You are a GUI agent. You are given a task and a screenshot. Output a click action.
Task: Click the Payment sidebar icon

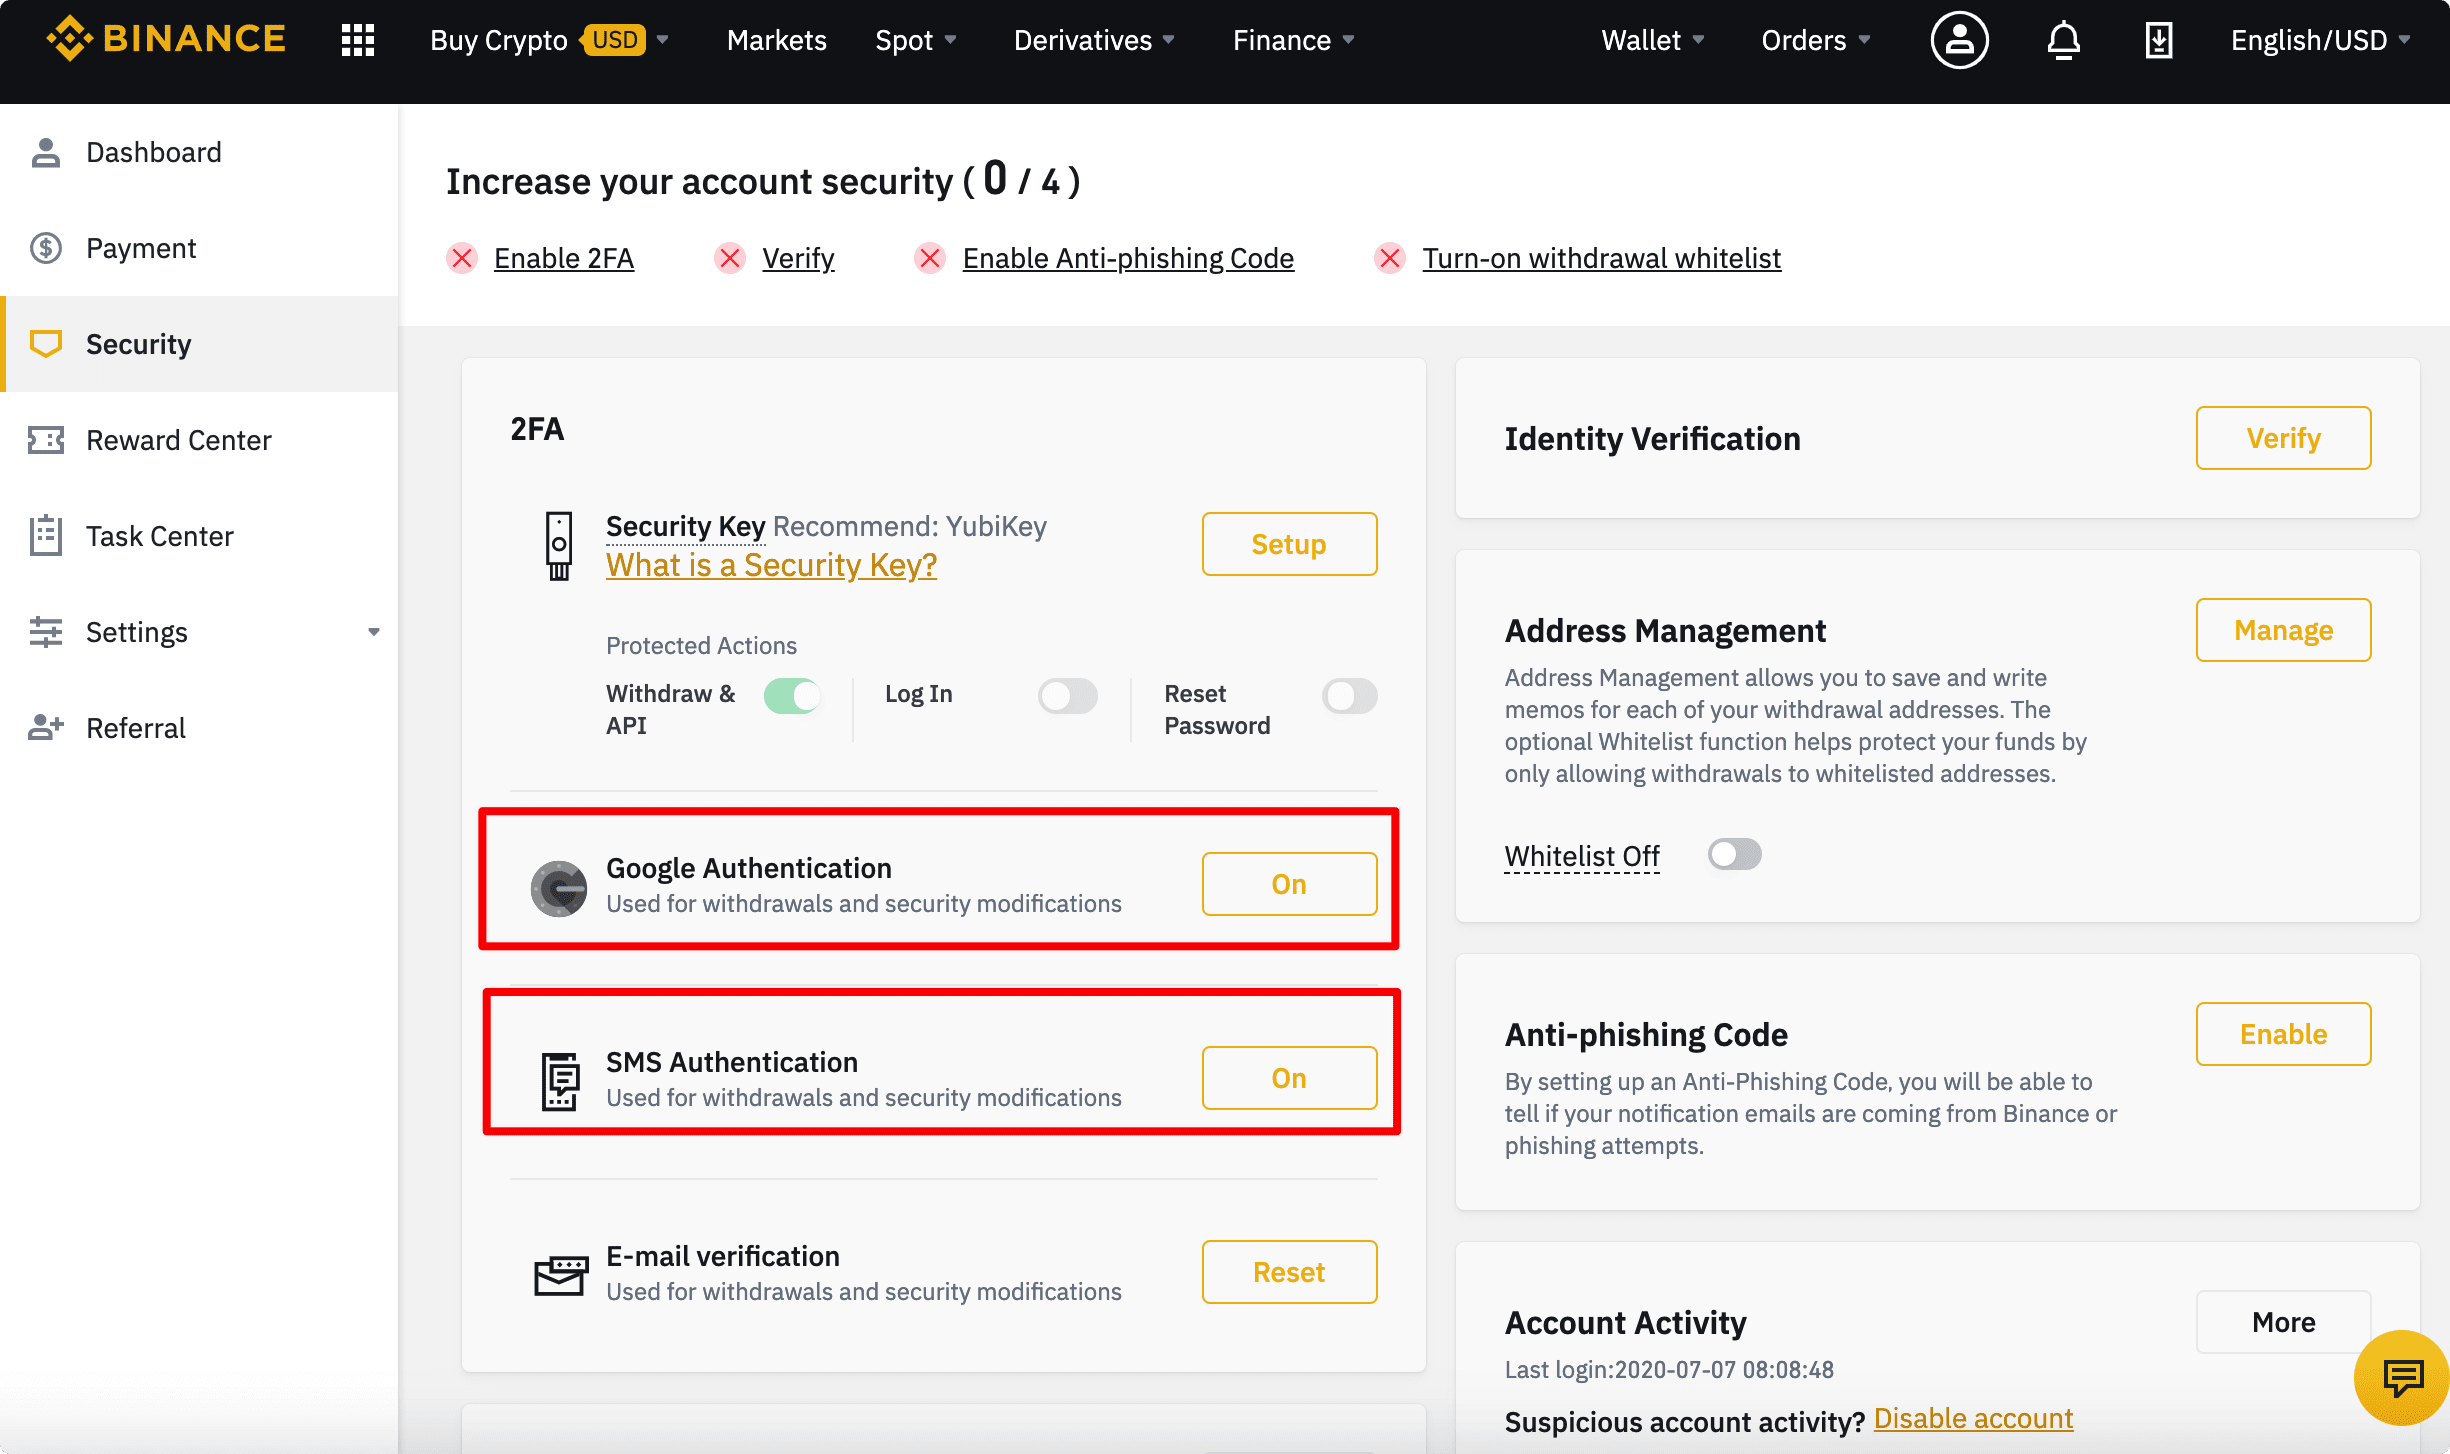click(48, 248)
